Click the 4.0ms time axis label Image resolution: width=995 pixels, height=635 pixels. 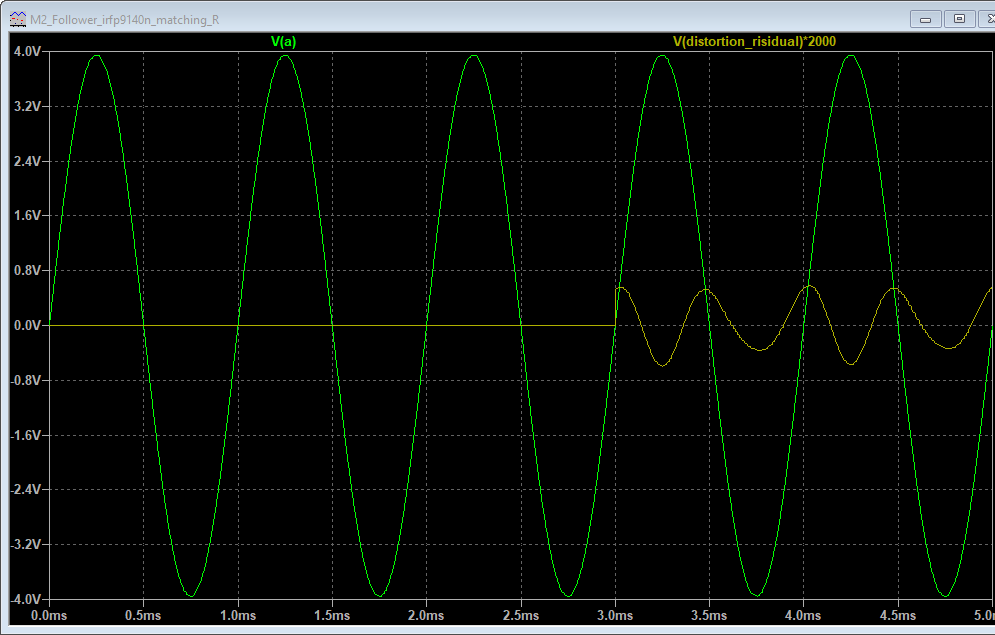point(803,616)
